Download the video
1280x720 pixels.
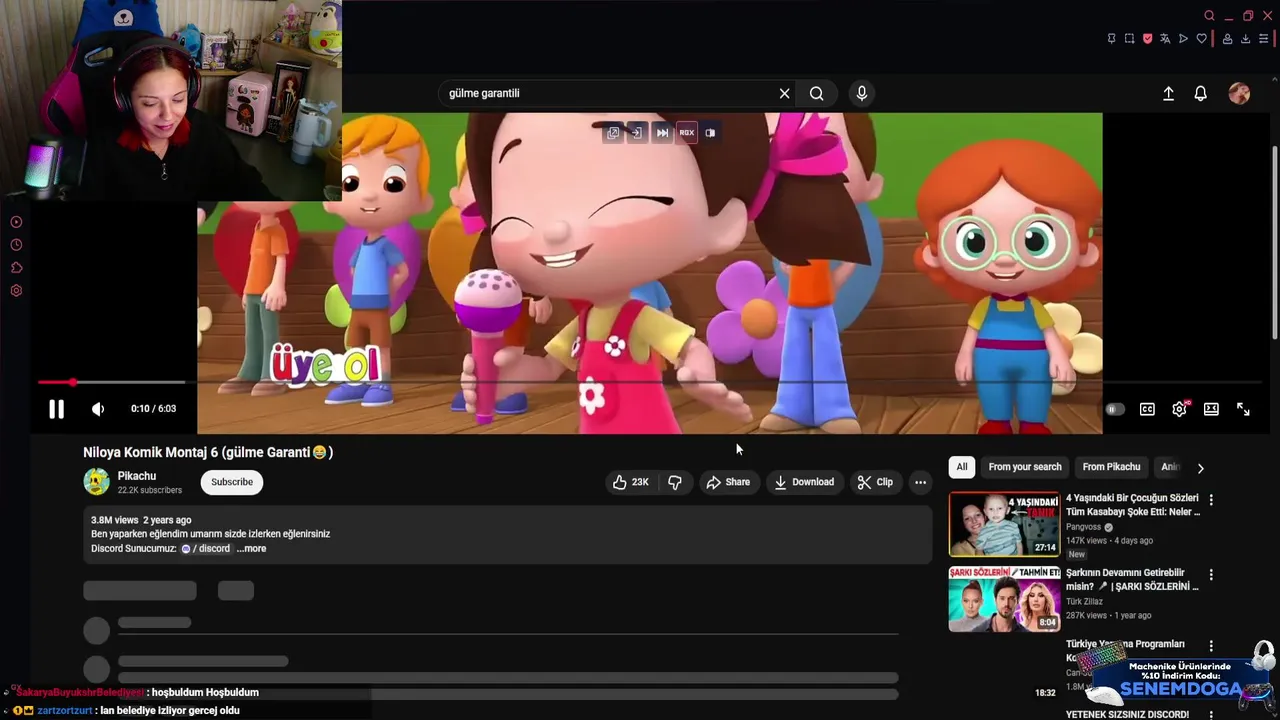pos(804,482)
